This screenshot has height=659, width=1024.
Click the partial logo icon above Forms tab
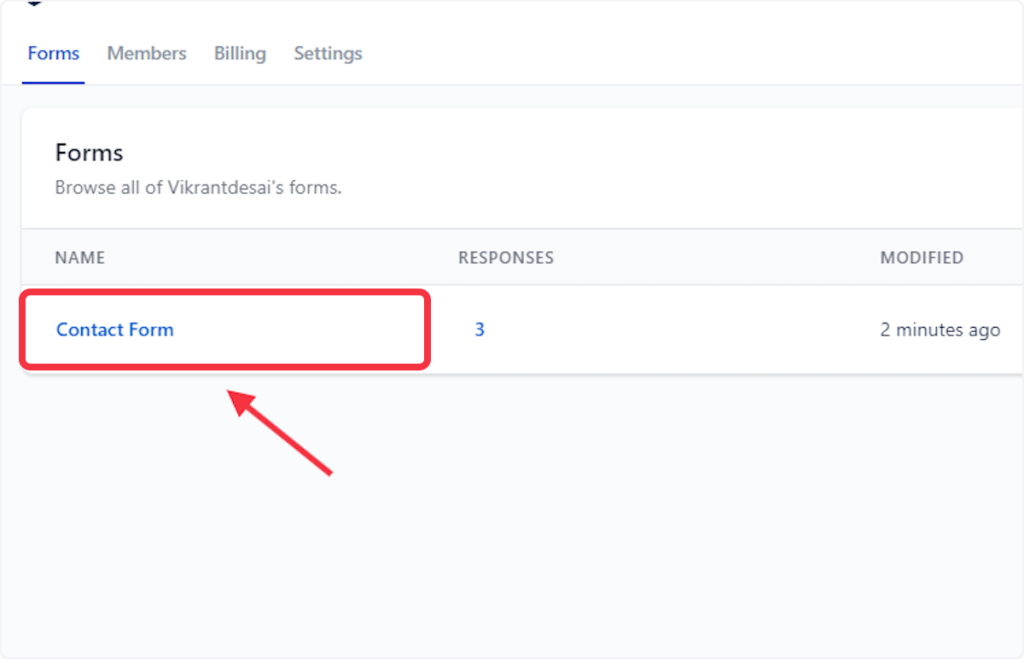point(35,4)
